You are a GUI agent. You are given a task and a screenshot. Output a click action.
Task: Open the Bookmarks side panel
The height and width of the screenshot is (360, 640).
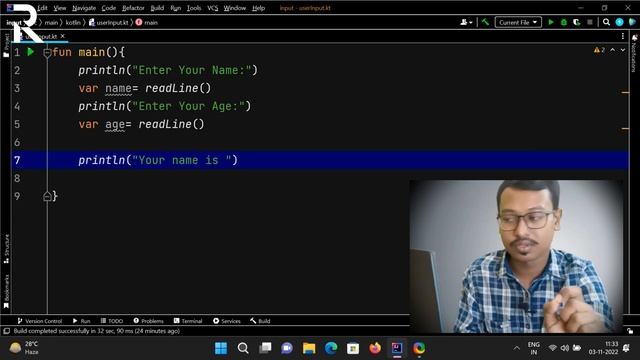(6, 291)
